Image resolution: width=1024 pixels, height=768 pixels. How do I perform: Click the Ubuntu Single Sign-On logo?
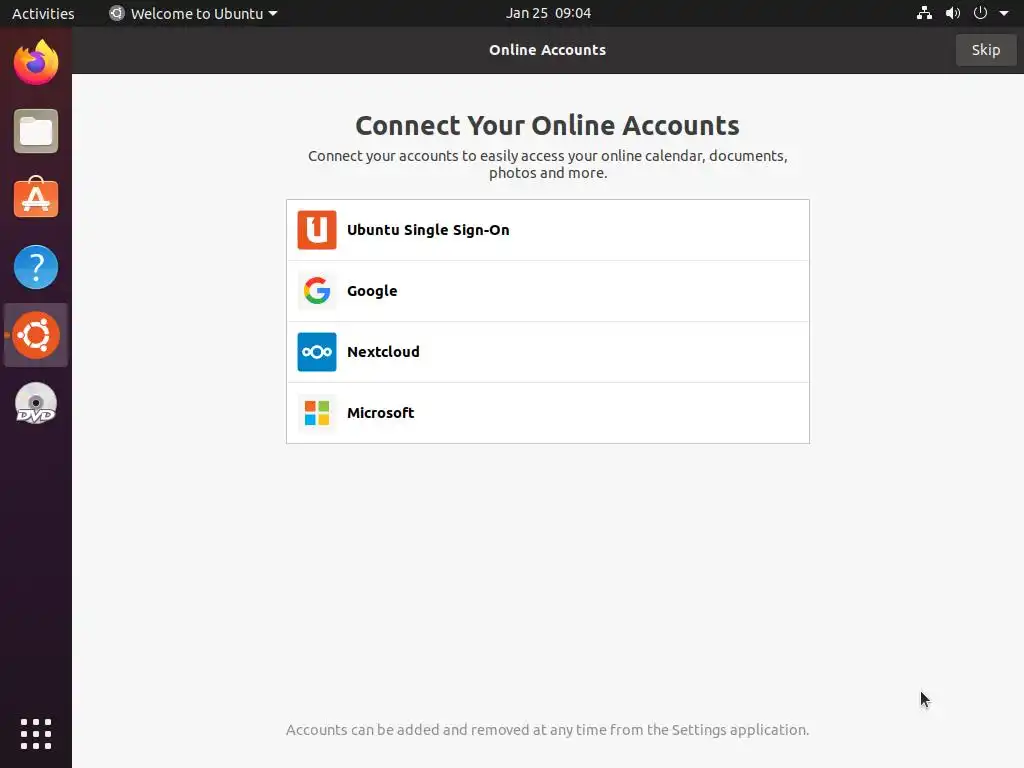[317, 230]
